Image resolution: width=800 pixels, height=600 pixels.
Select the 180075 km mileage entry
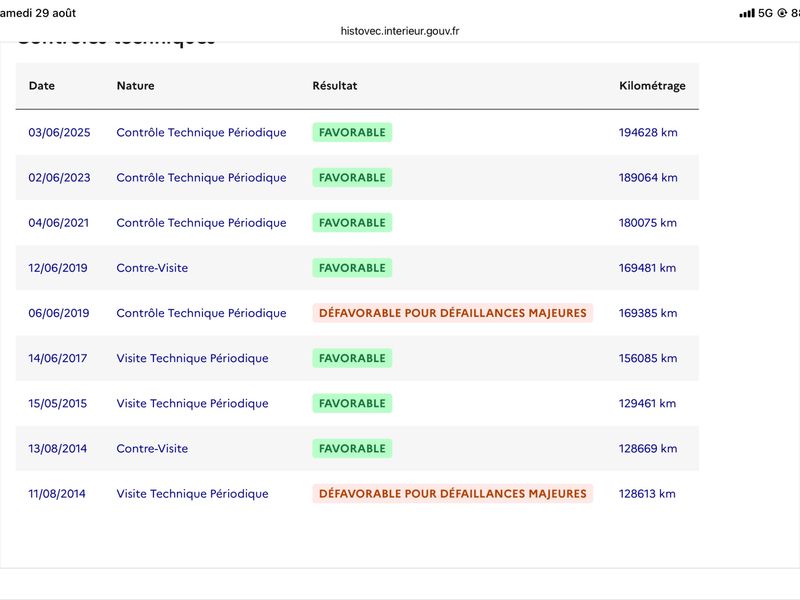pyautogui.click(x=647, y=223)
